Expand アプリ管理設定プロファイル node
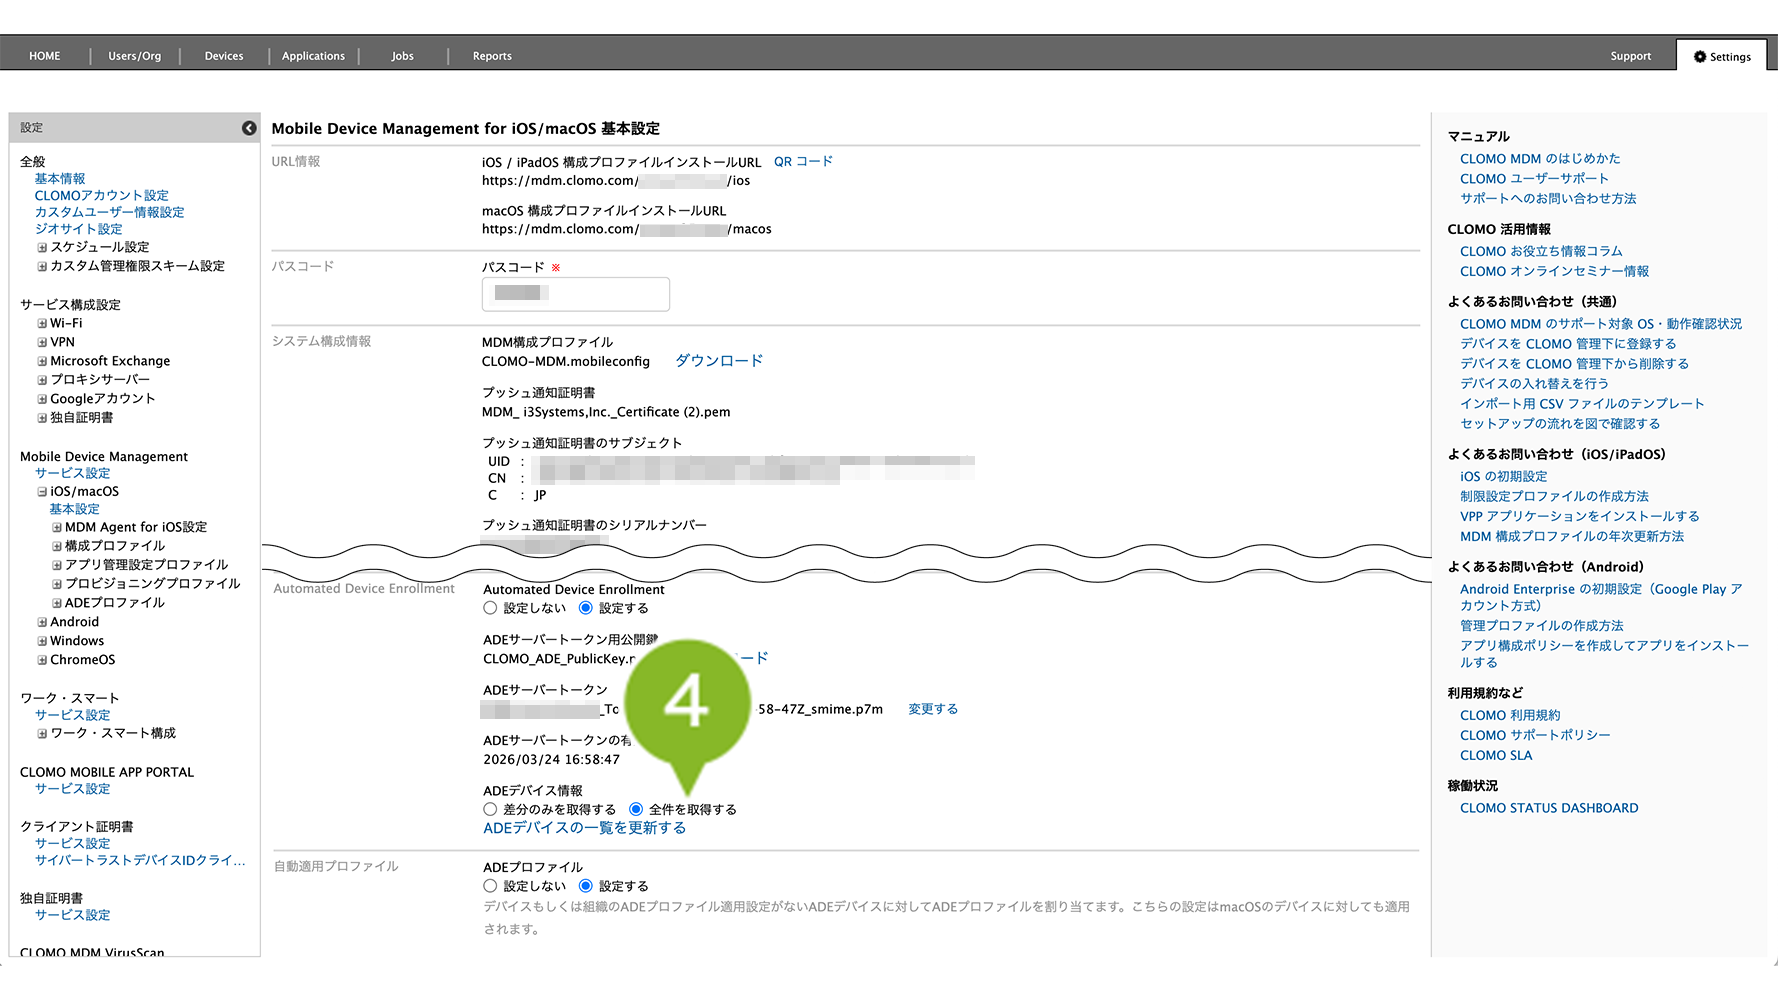 coord(57,565)
